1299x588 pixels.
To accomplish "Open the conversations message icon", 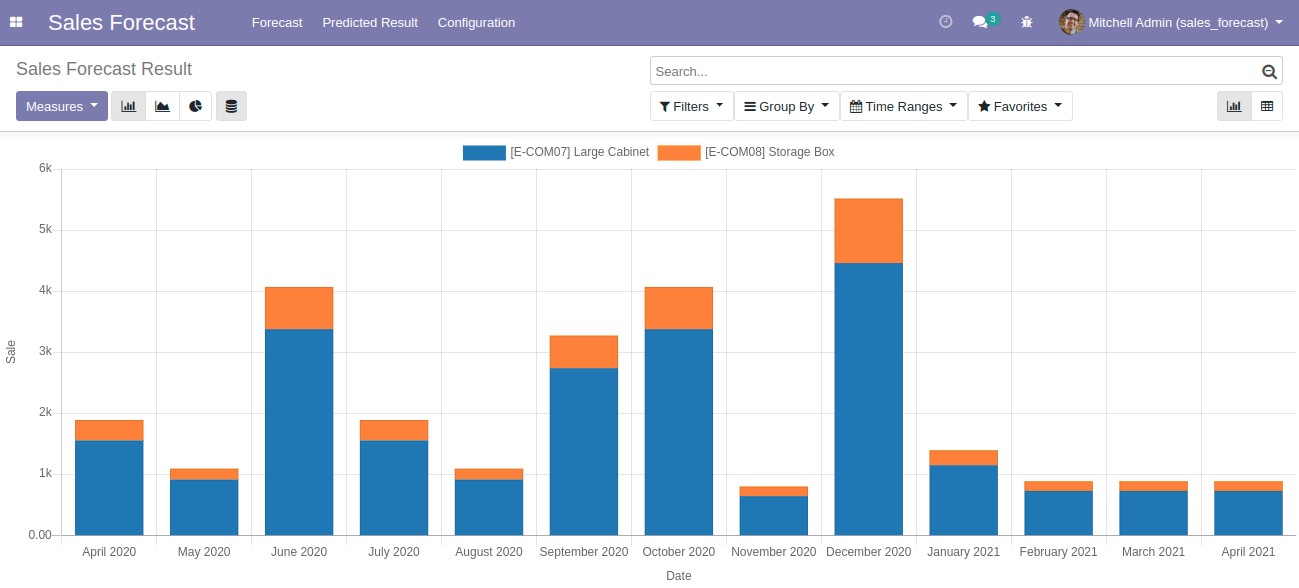I will (x=980, y=22).
